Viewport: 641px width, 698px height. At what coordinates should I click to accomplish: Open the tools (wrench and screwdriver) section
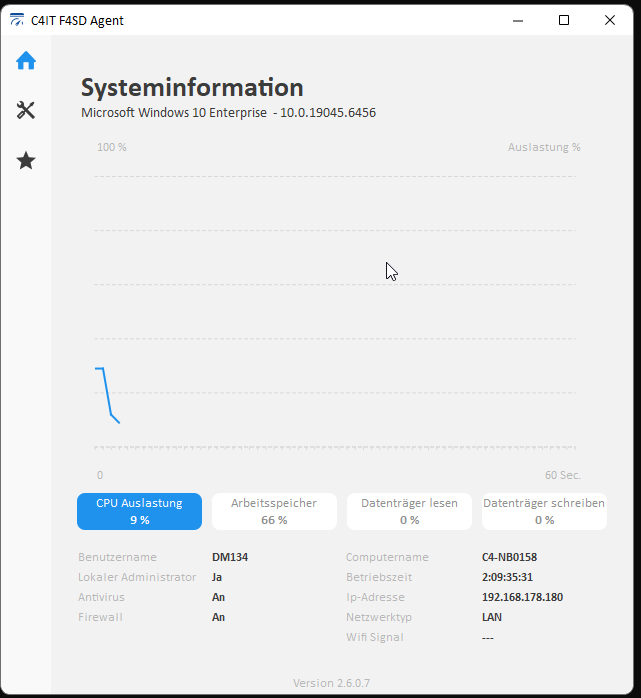point(26,110)
